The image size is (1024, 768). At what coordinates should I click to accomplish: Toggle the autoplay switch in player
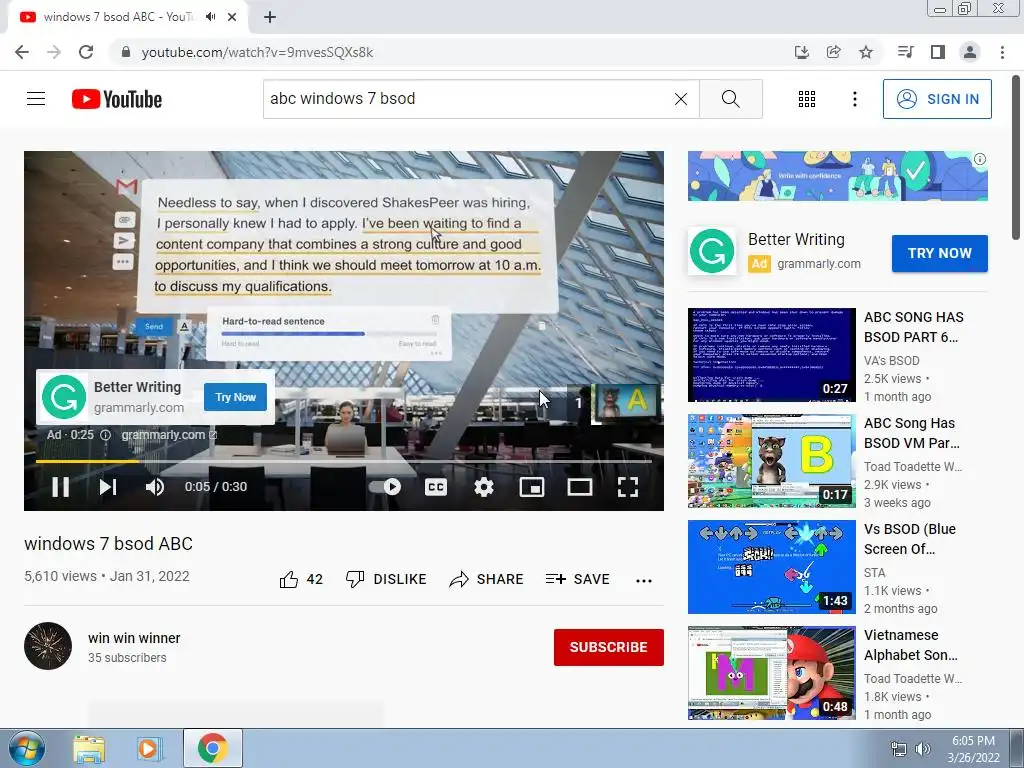[x=385, y=487]
